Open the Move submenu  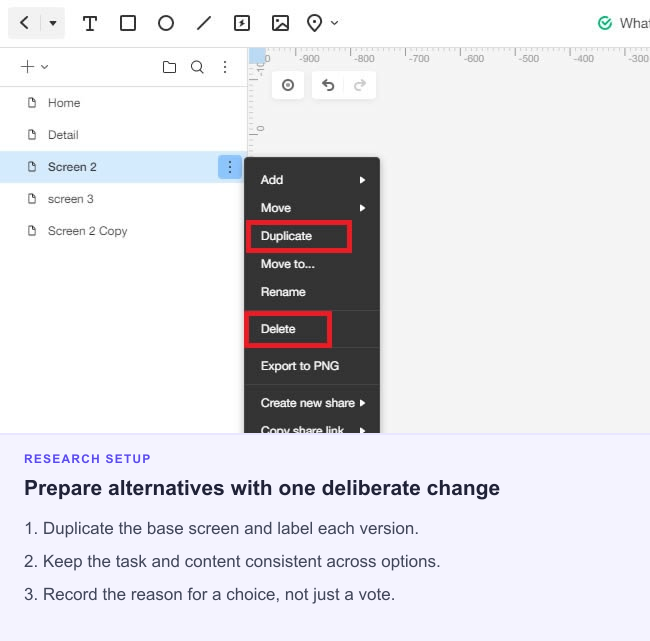coord(312,208)
